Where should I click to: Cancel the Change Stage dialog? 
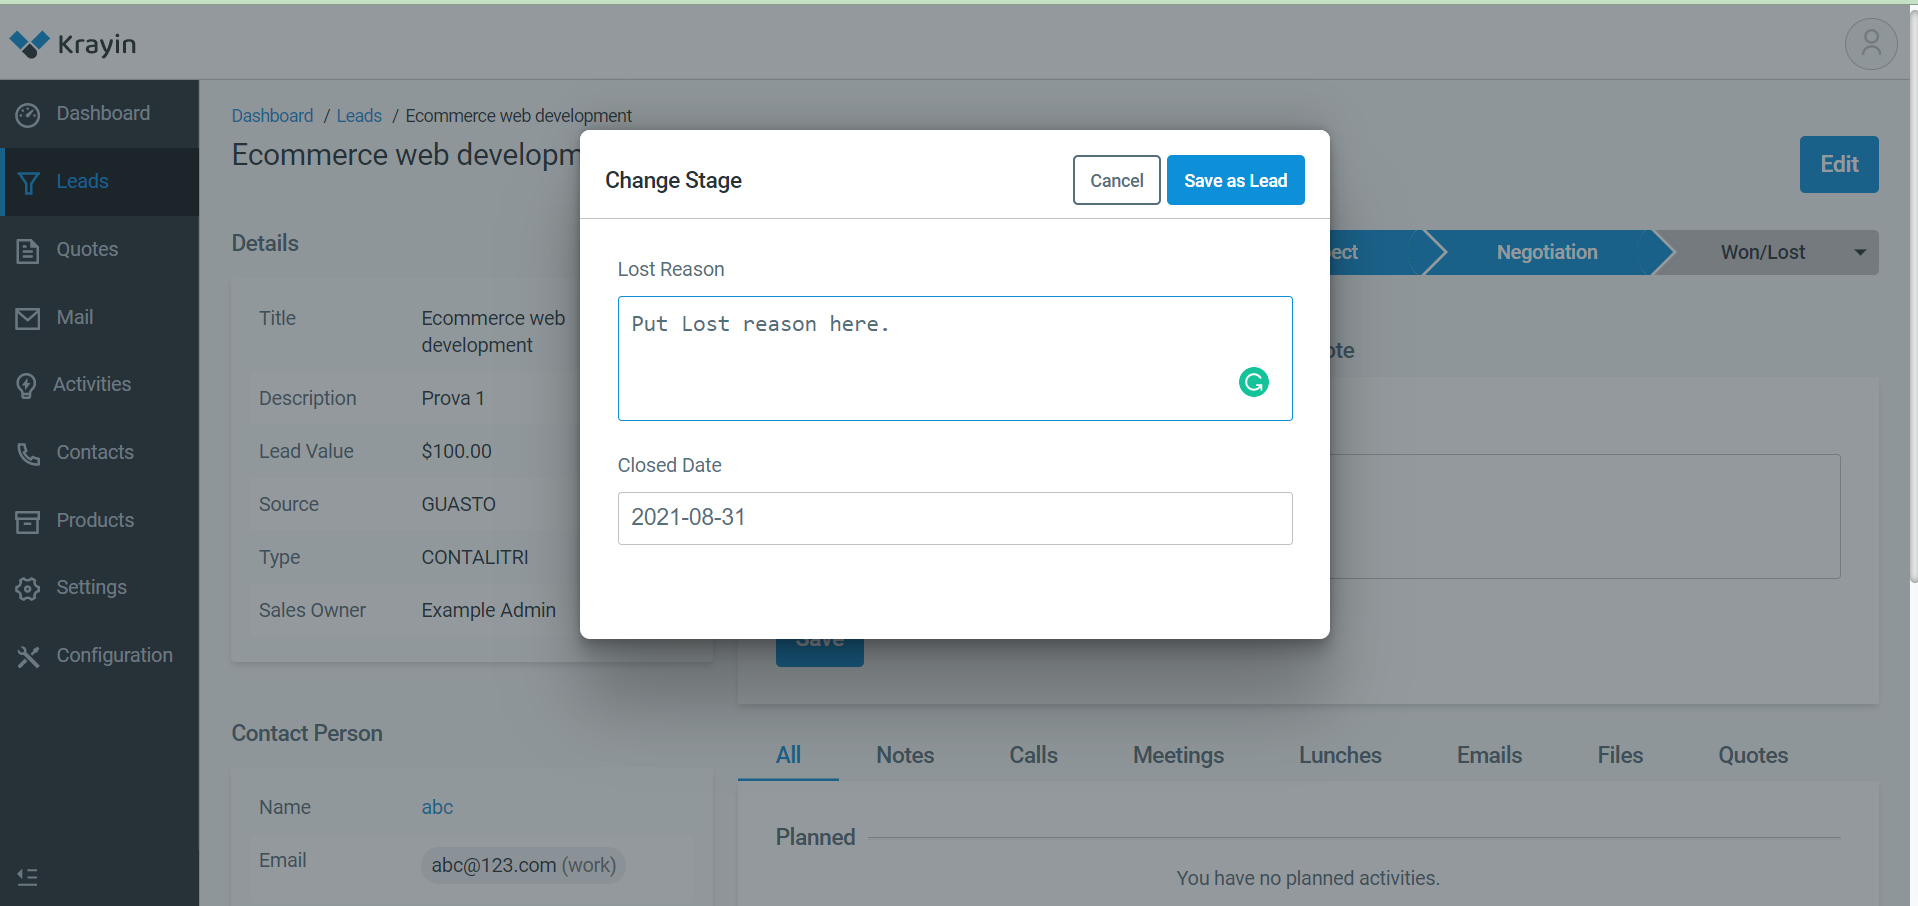[1116, 180]
